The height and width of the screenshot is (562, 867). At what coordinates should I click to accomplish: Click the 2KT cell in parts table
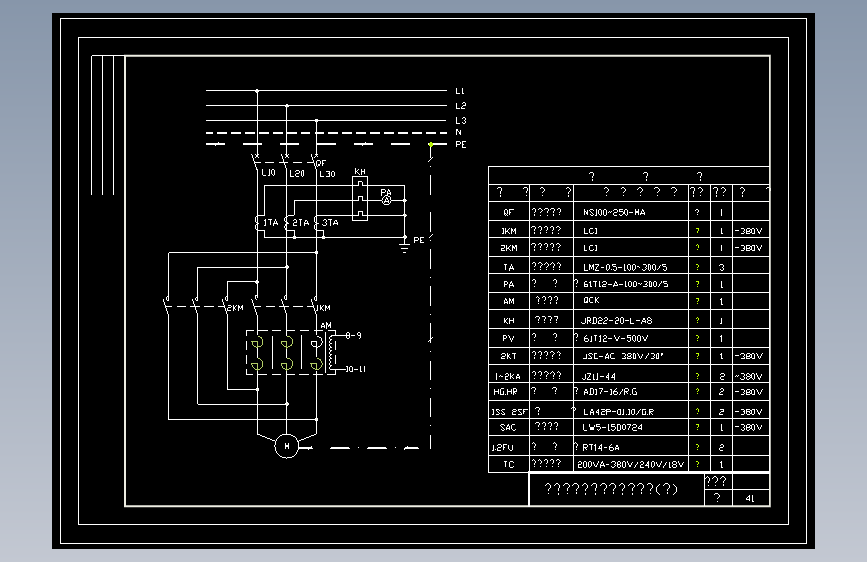pyautogui.click(x=509, y=356)
